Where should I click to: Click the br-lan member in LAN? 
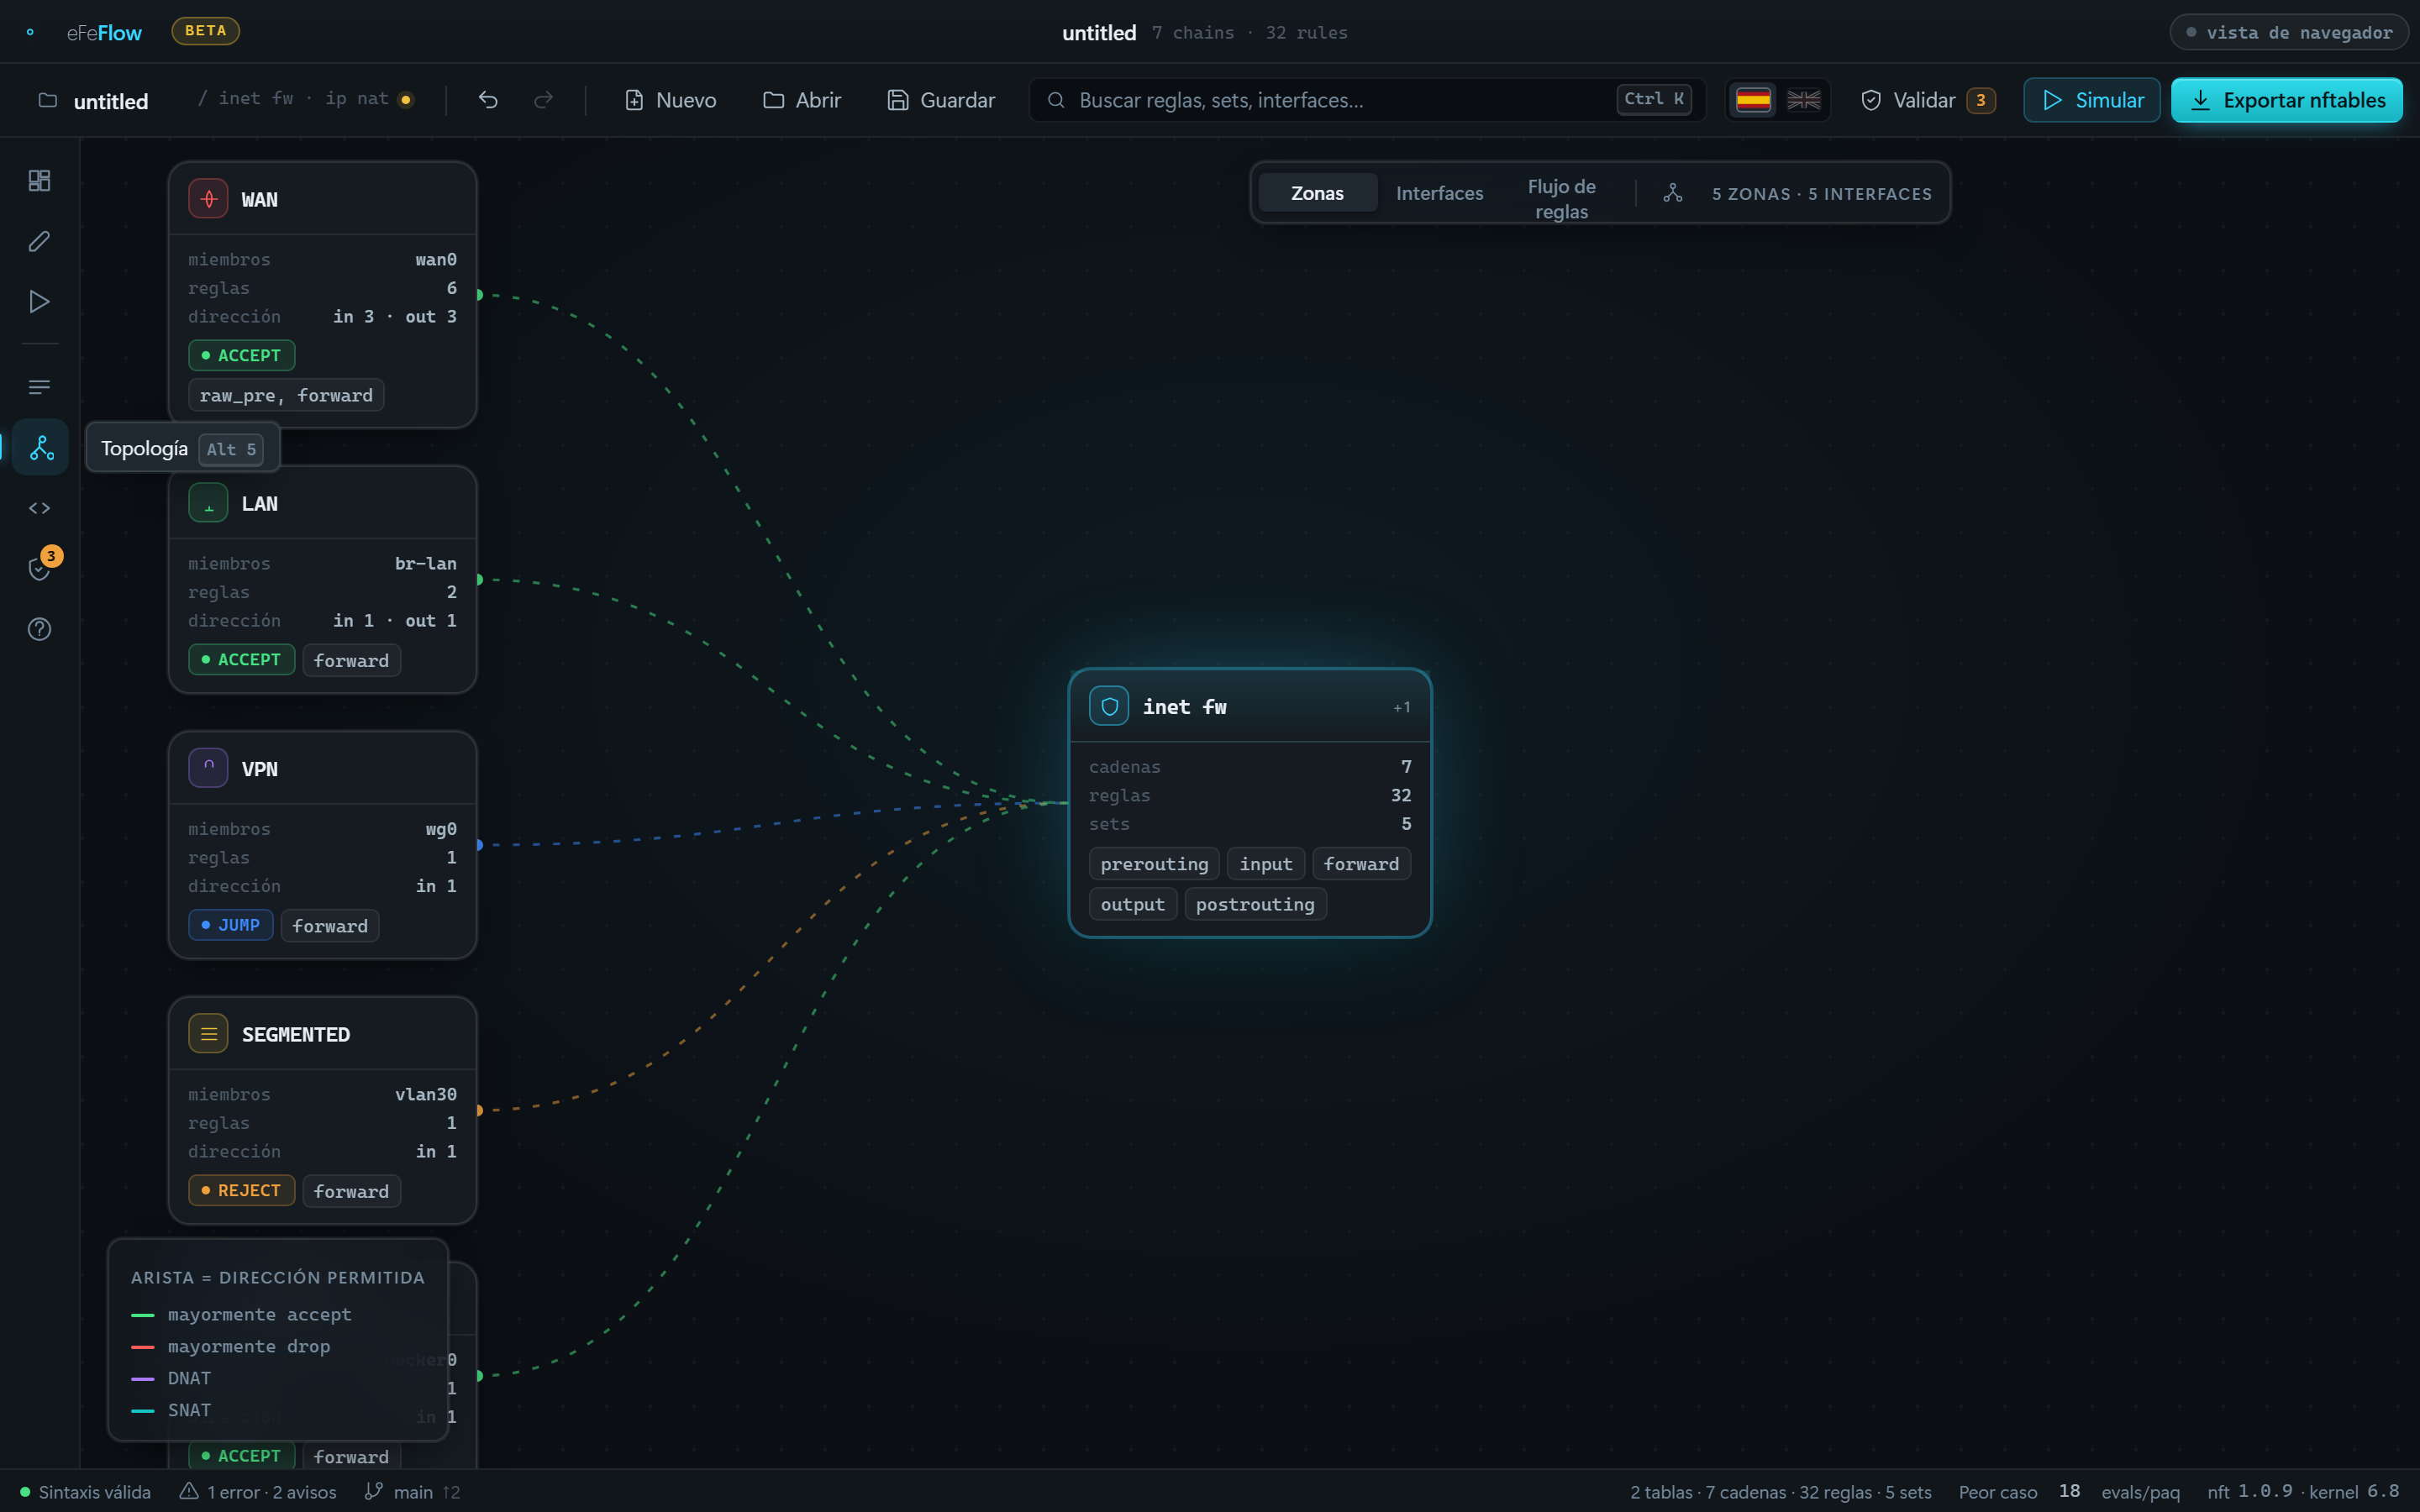(426, 564)
